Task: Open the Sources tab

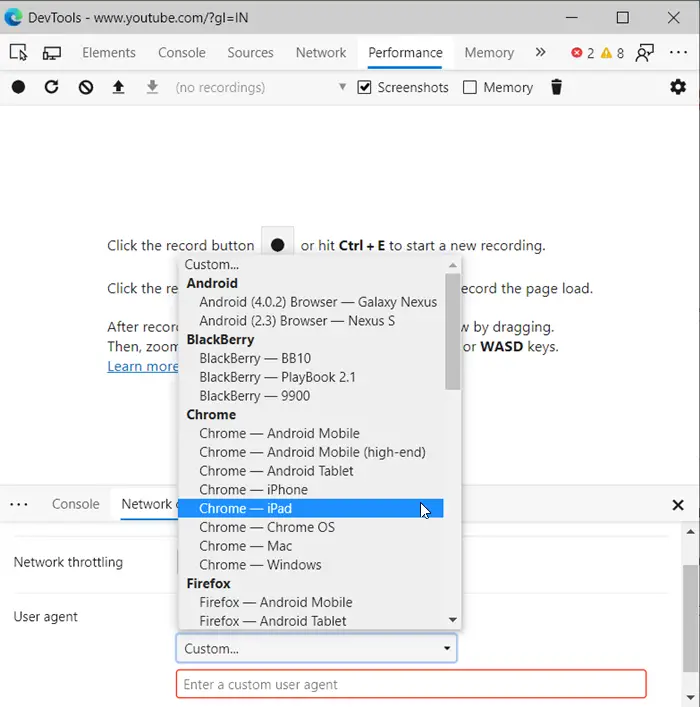Action: [x=250, y=53]
